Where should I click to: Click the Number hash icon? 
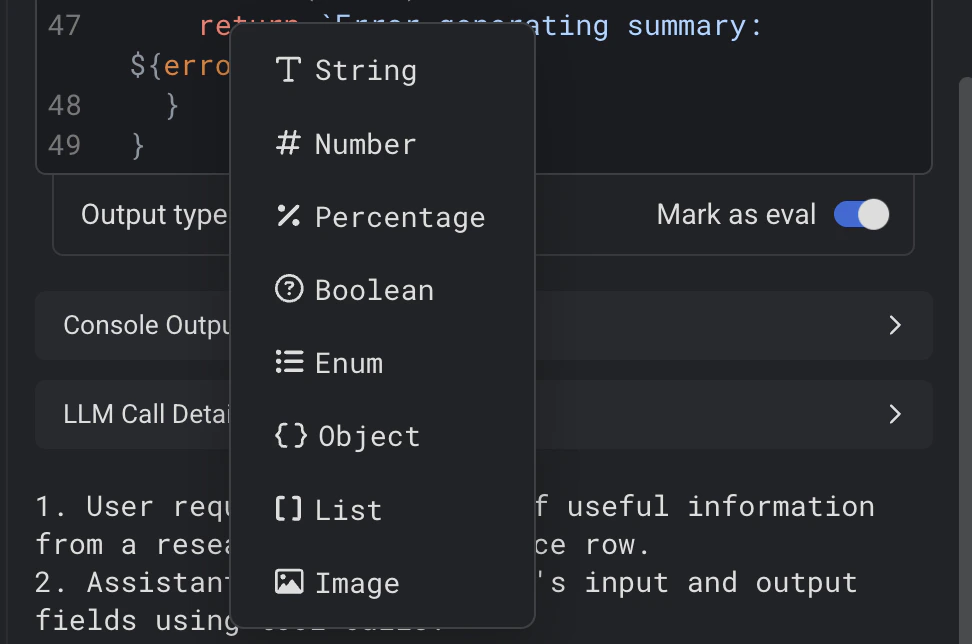point(288,143)
